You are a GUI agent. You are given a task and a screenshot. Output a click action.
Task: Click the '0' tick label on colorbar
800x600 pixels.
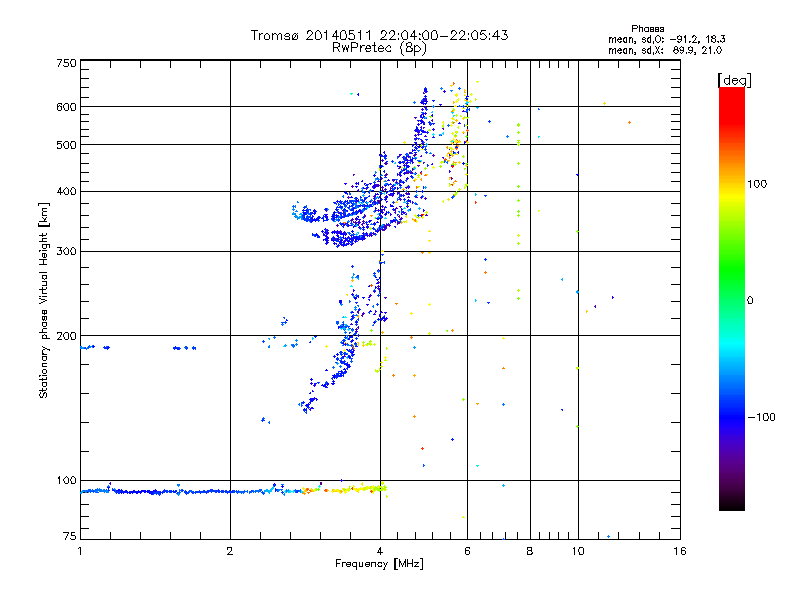pyautogui.click(x=750, y=301)
